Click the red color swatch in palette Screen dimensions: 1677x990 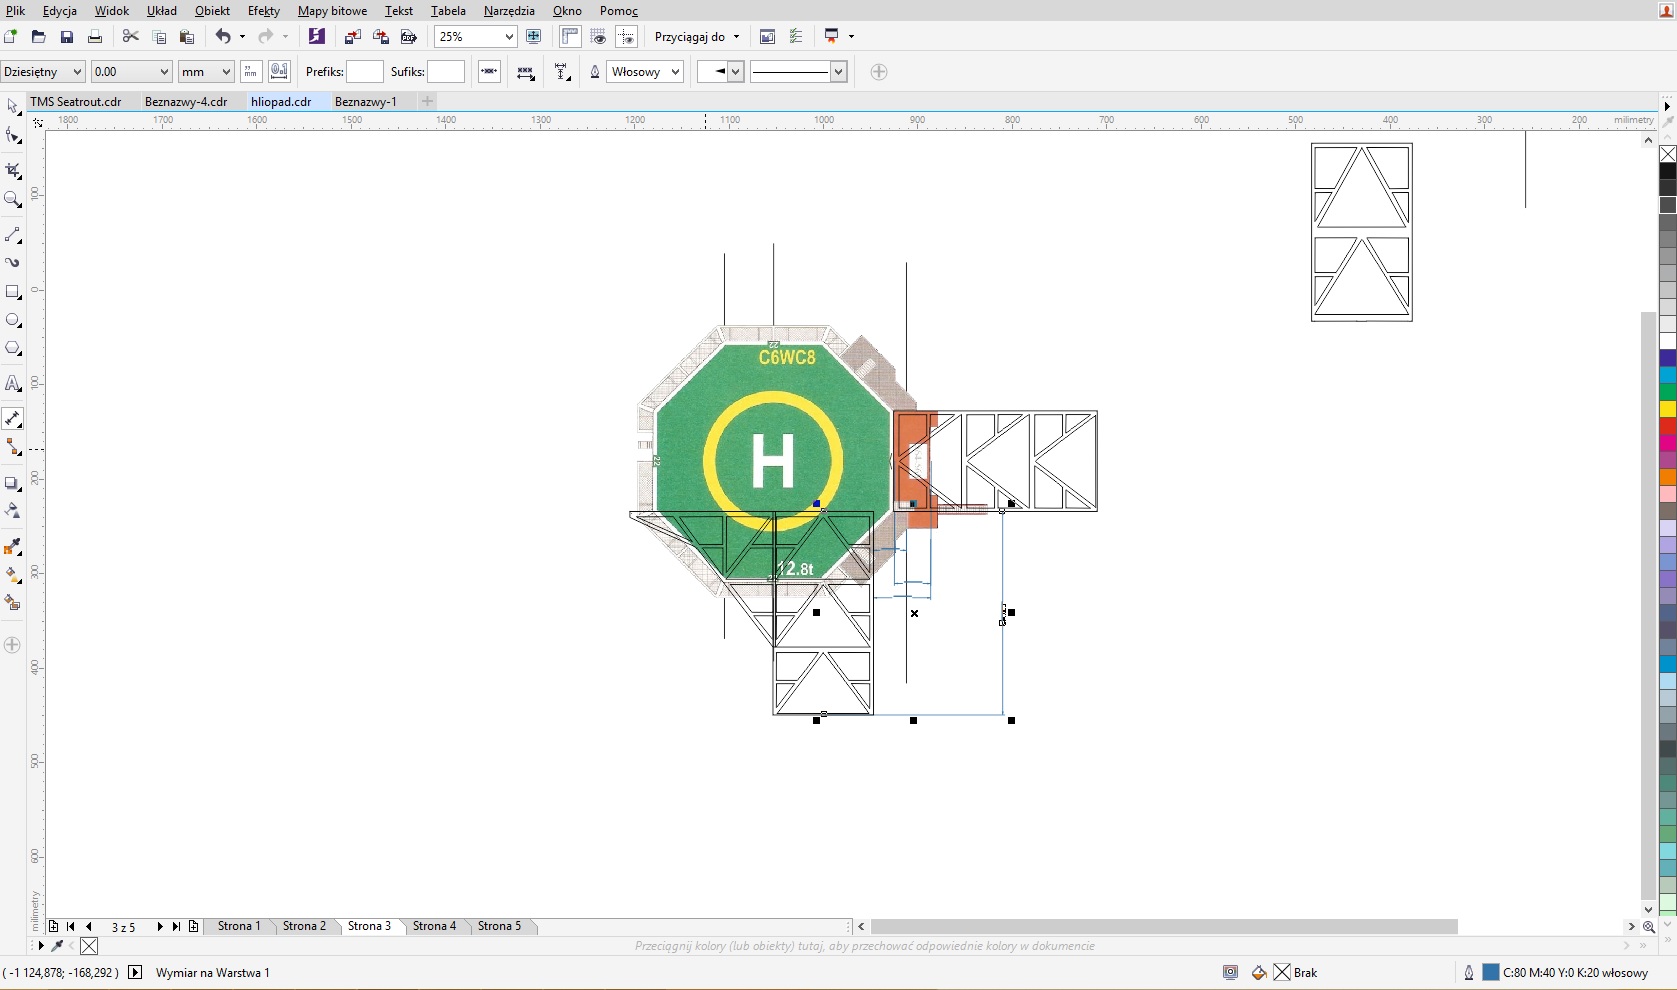(x=1668, y=426)
